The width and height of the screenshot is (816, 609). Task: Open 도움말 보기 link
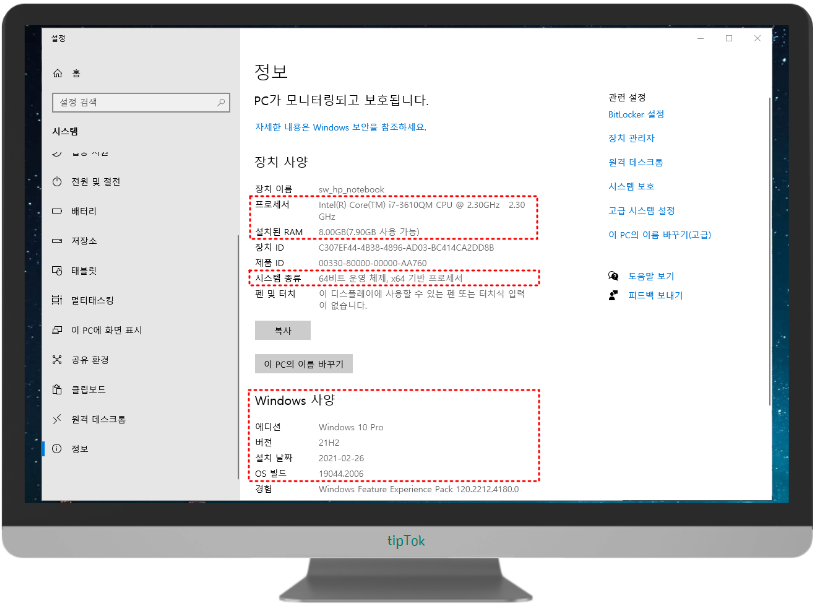pos(651,276)
